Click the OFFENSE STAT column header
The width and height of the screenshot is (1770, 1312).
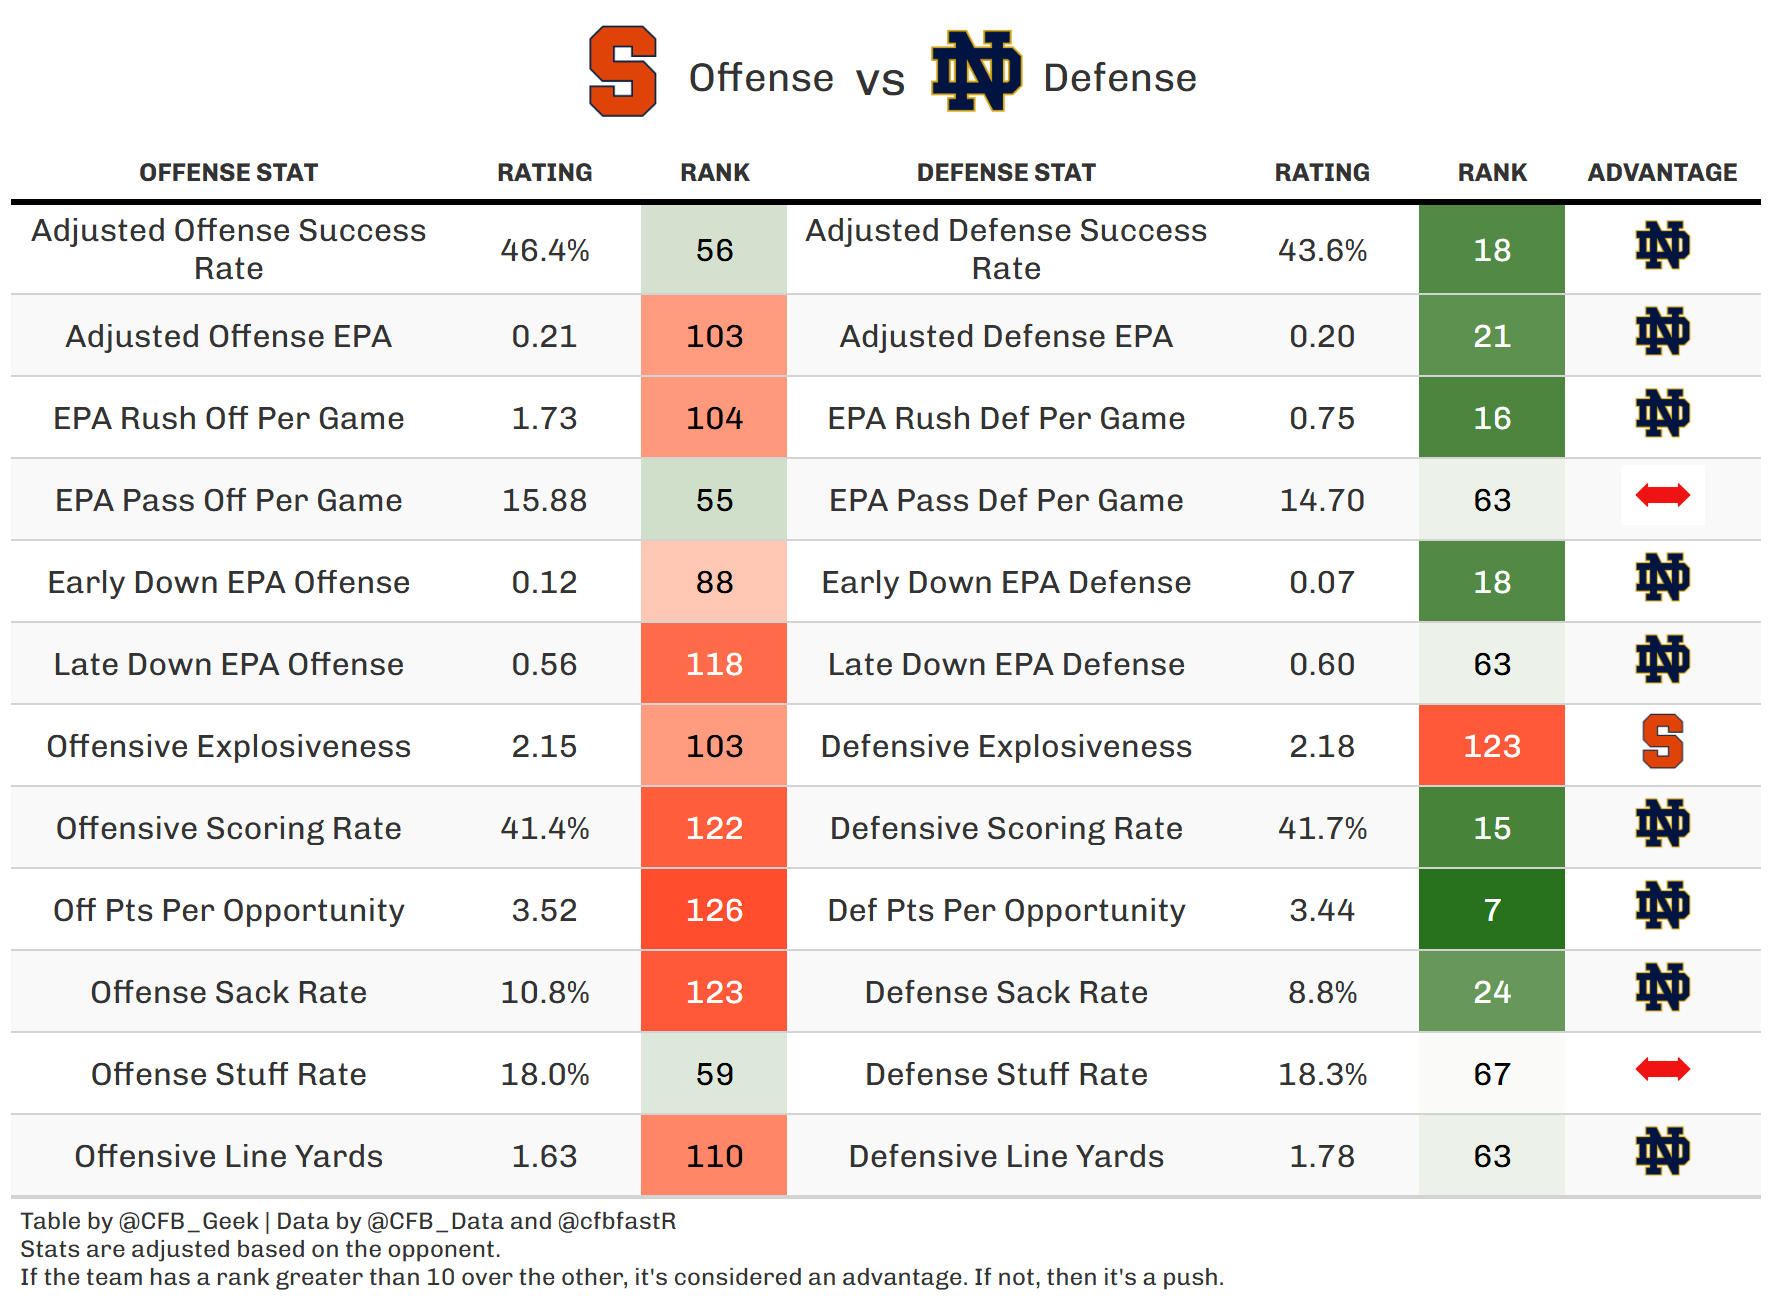228,173
